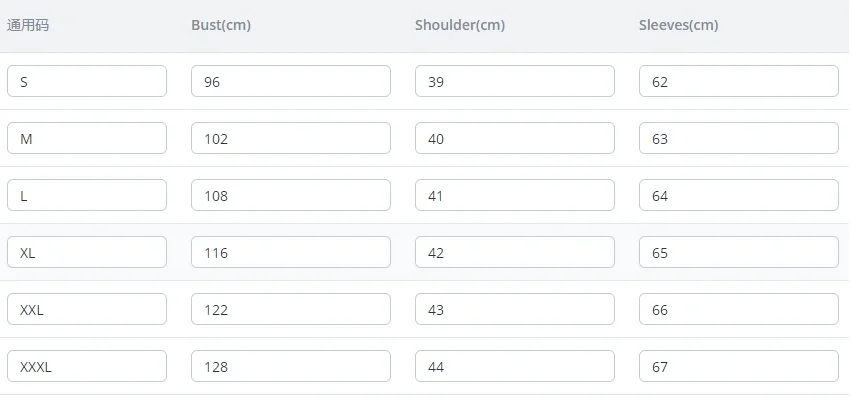
Task: Click the Sleeves(cm) column header
Action: pyautogui.click(x=679, y=25)
